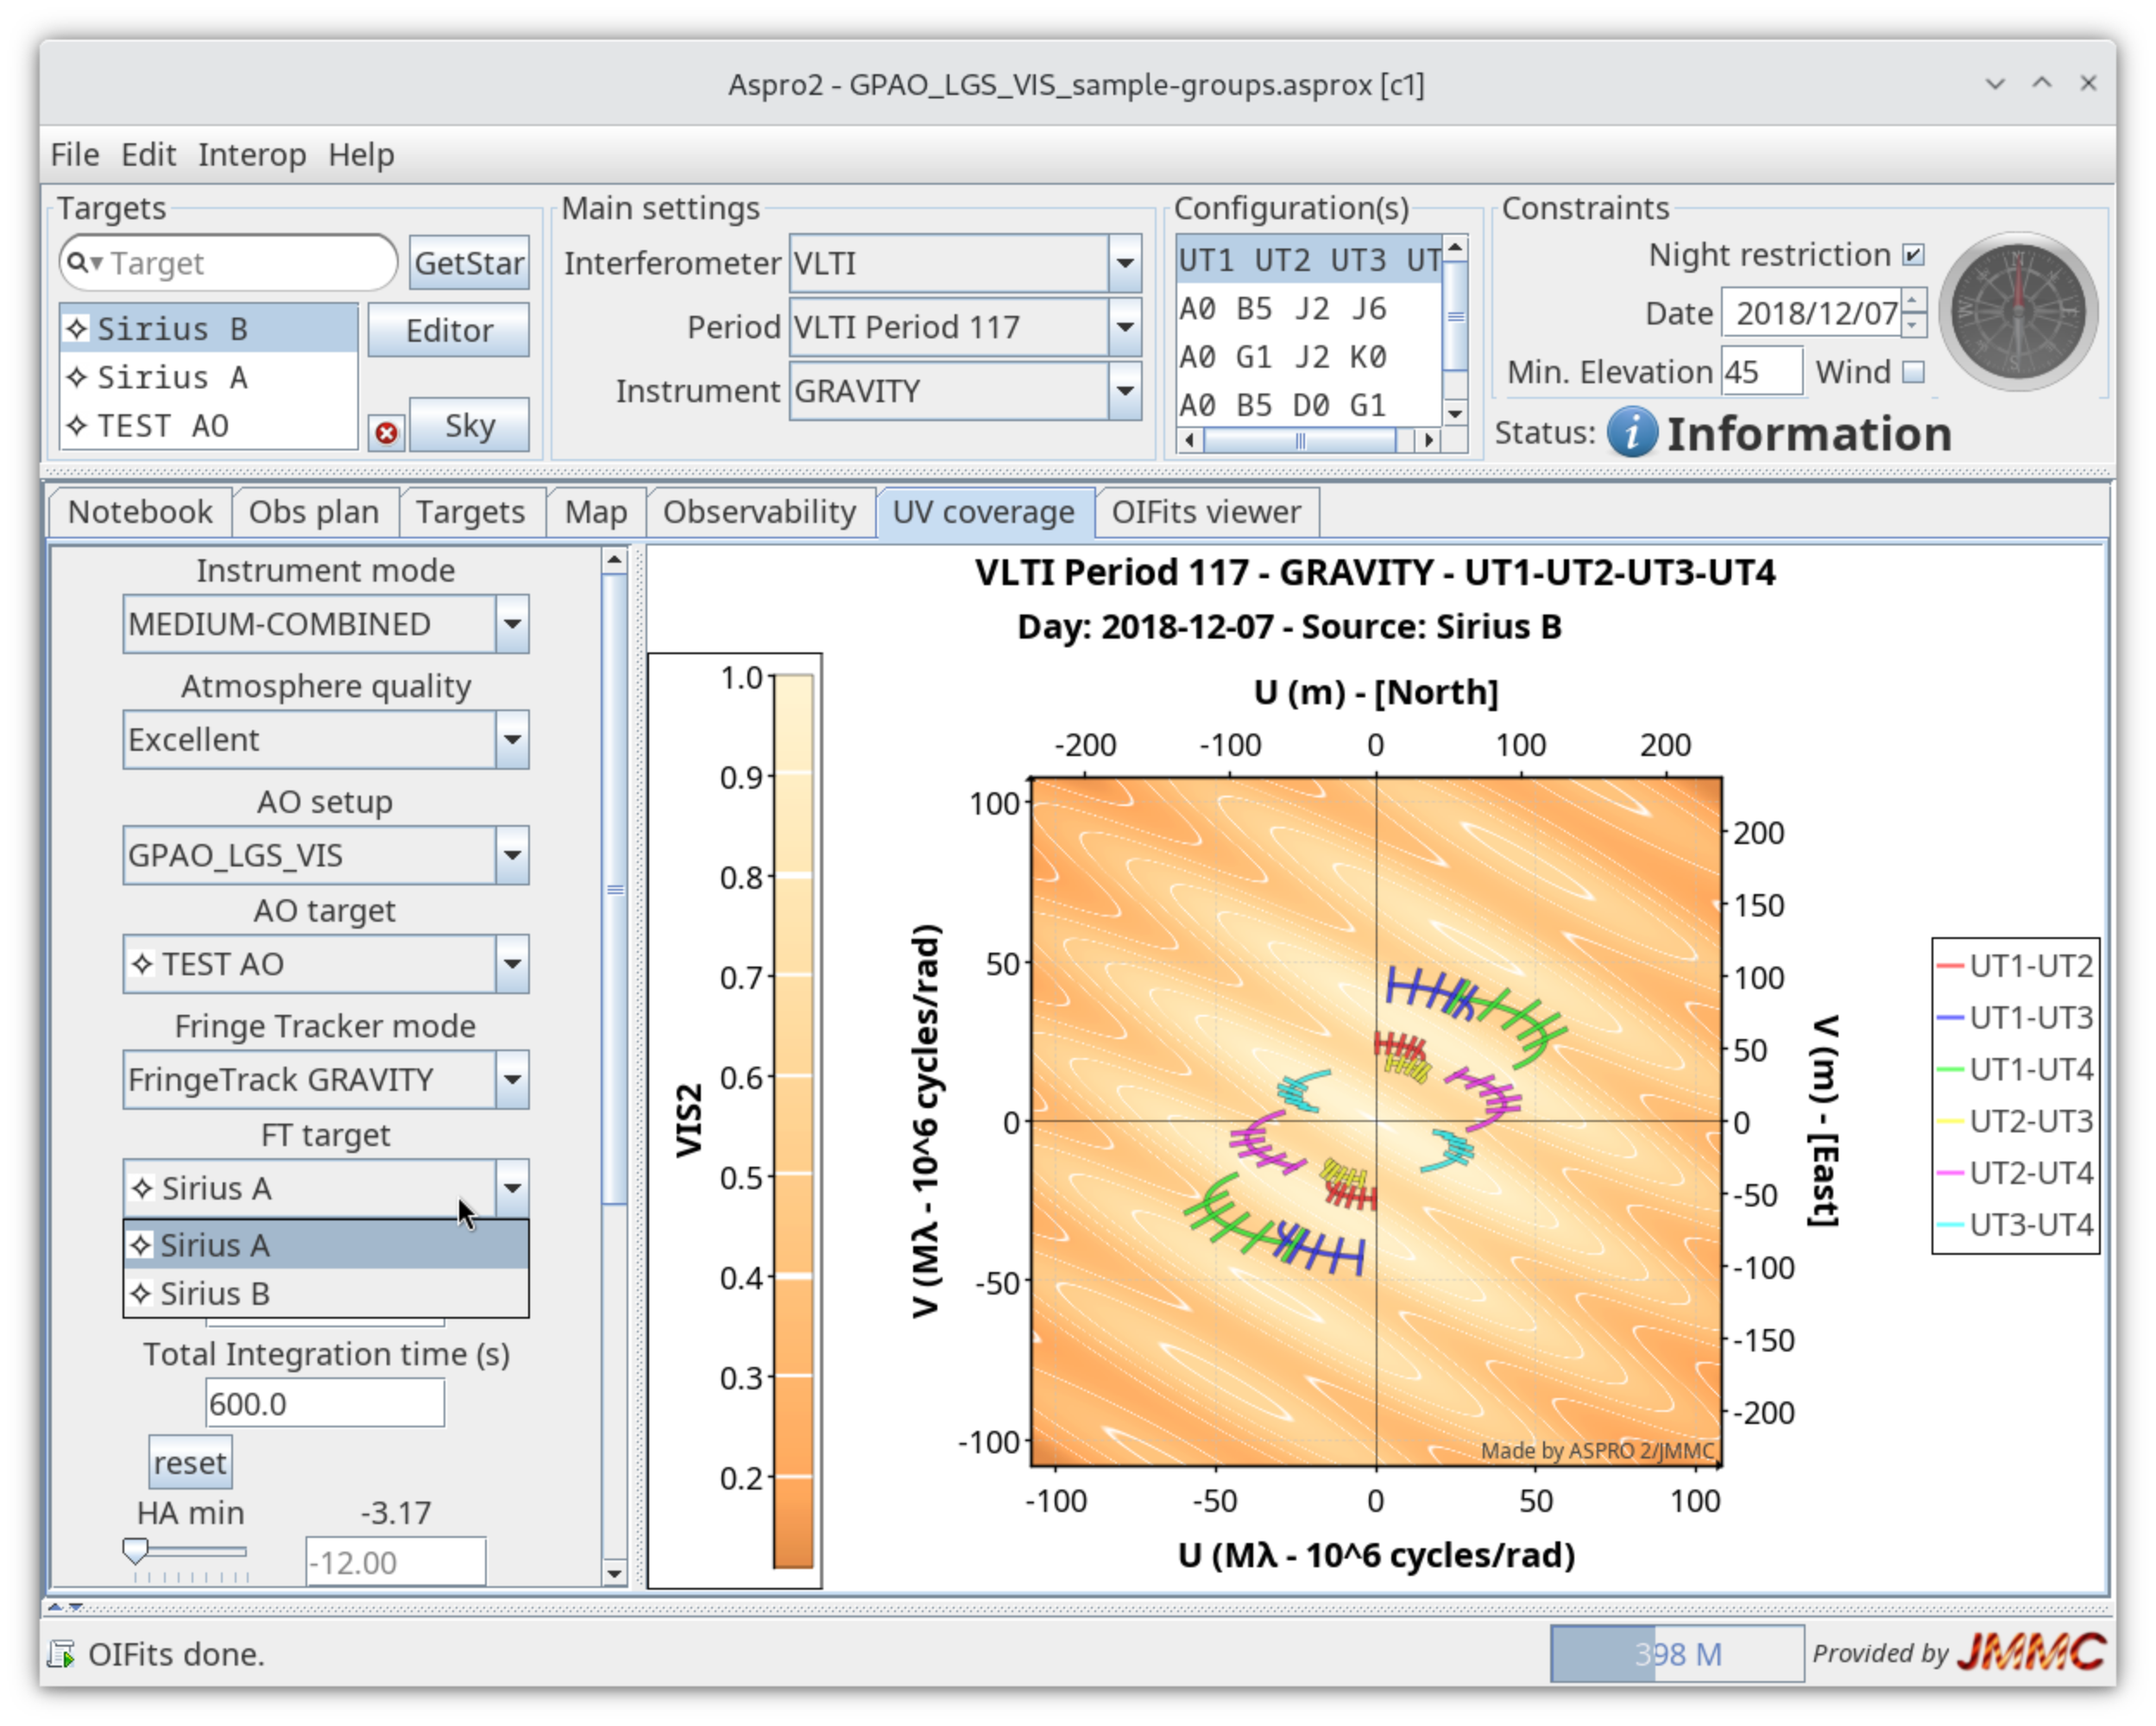Toggle the Night restriction checkbox
Image resolution: width=2156 pixels, height=1726 pixels.
point(1913,255)
